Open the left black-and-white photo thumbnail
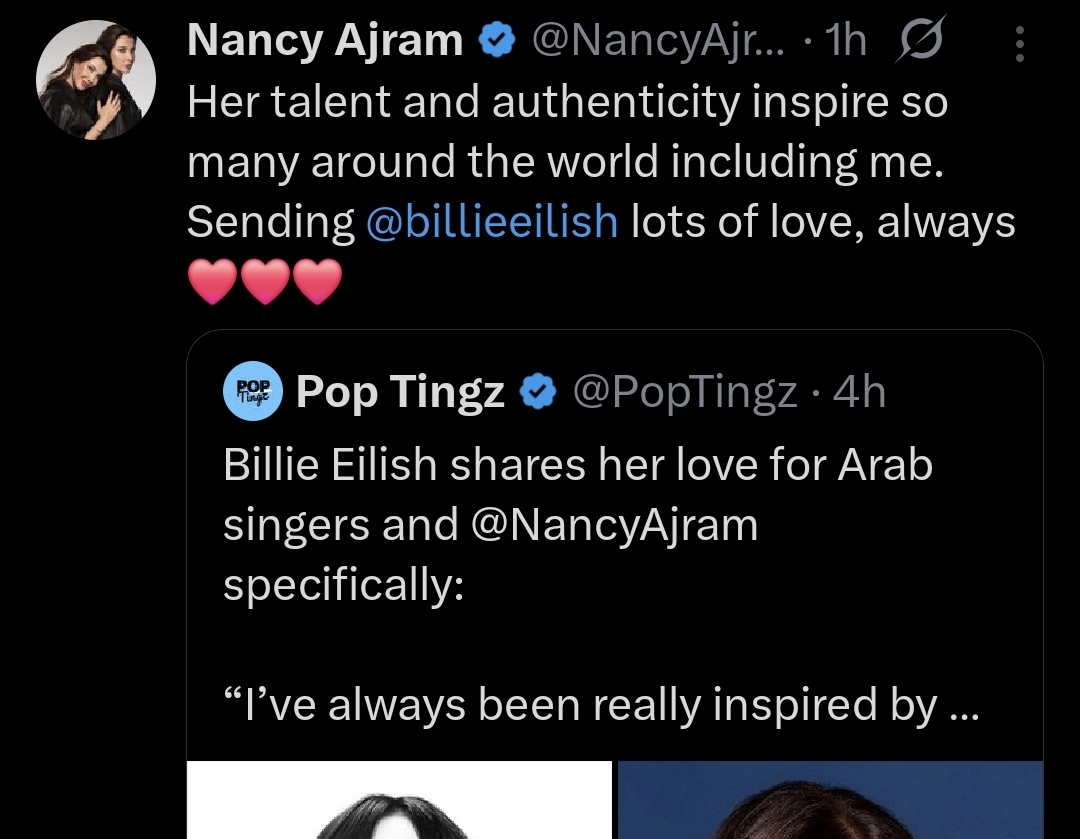 pos(400,800)
